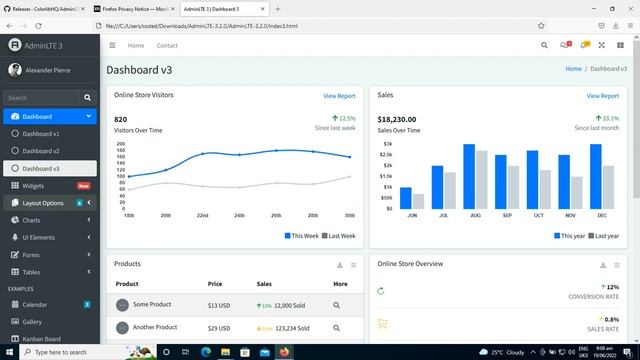Bookmark this page with star icon
The image size is (640, 360).
click(541, 26)
